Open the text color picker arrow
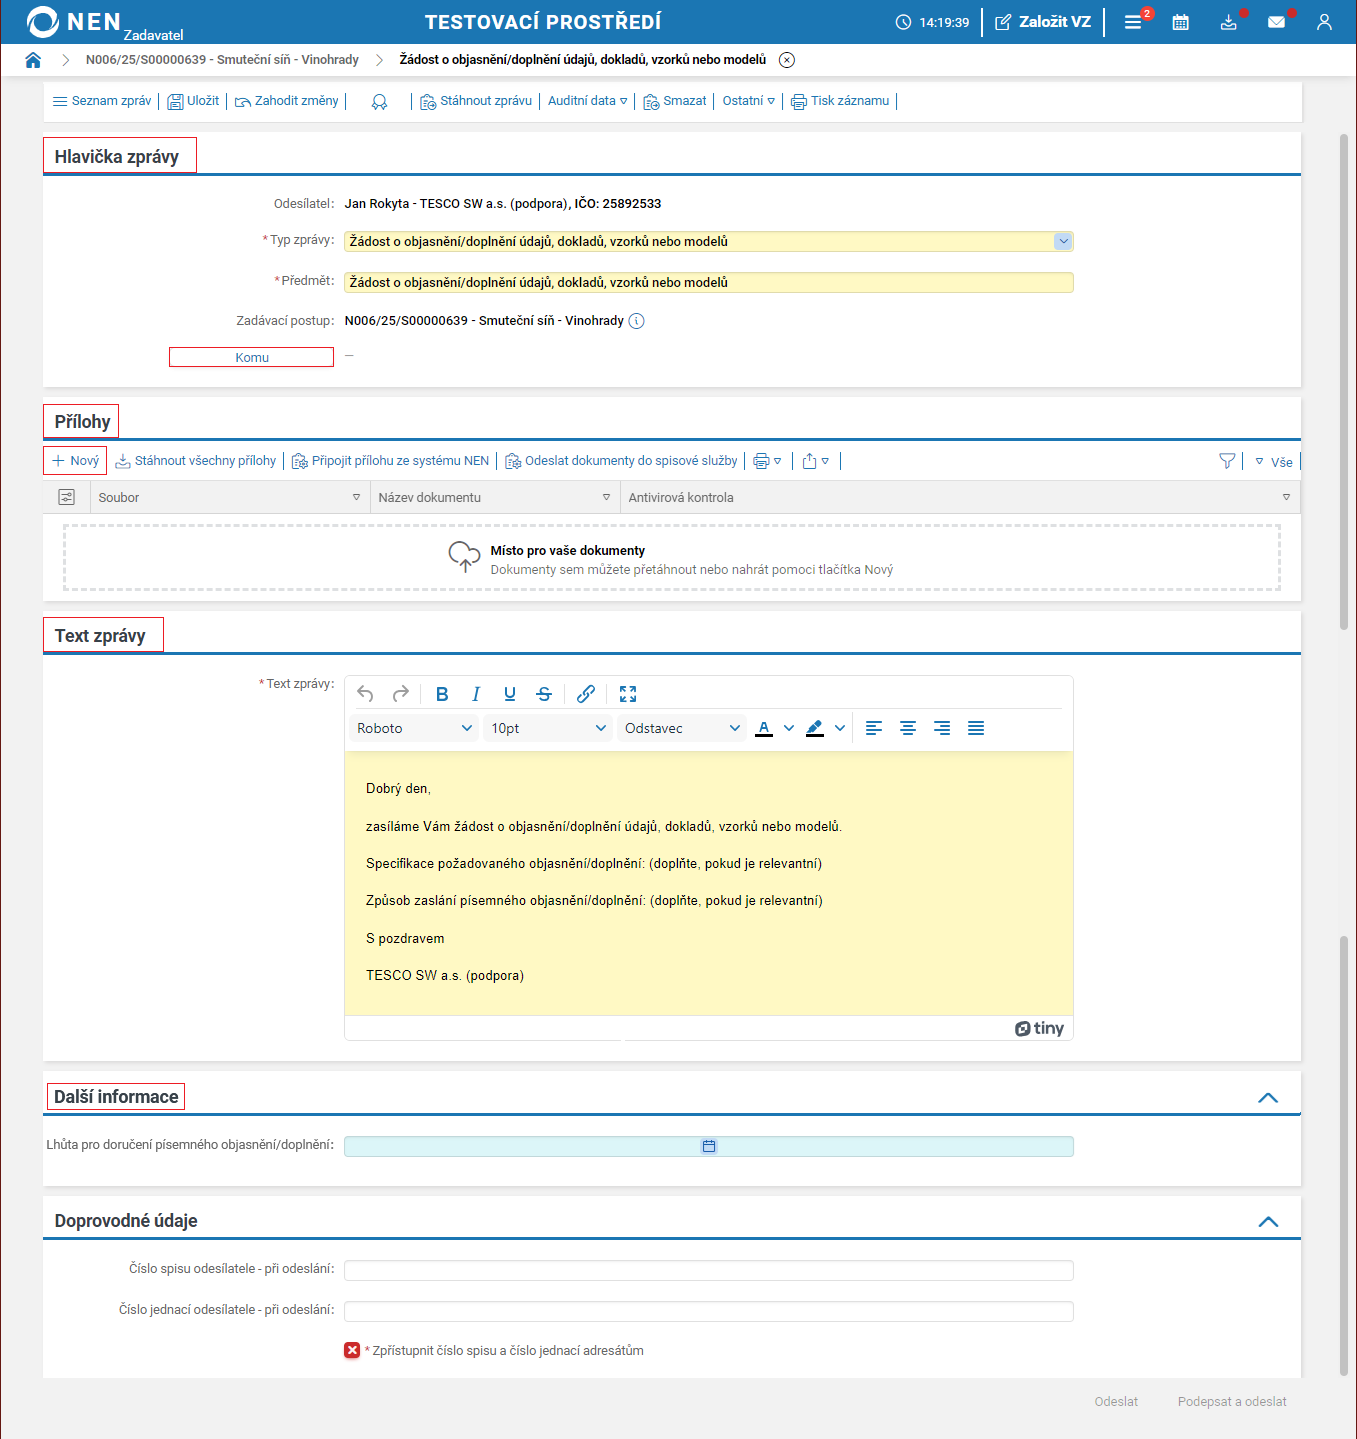The height and width of the screenshot is (1439, 1357). click(789, 728)
